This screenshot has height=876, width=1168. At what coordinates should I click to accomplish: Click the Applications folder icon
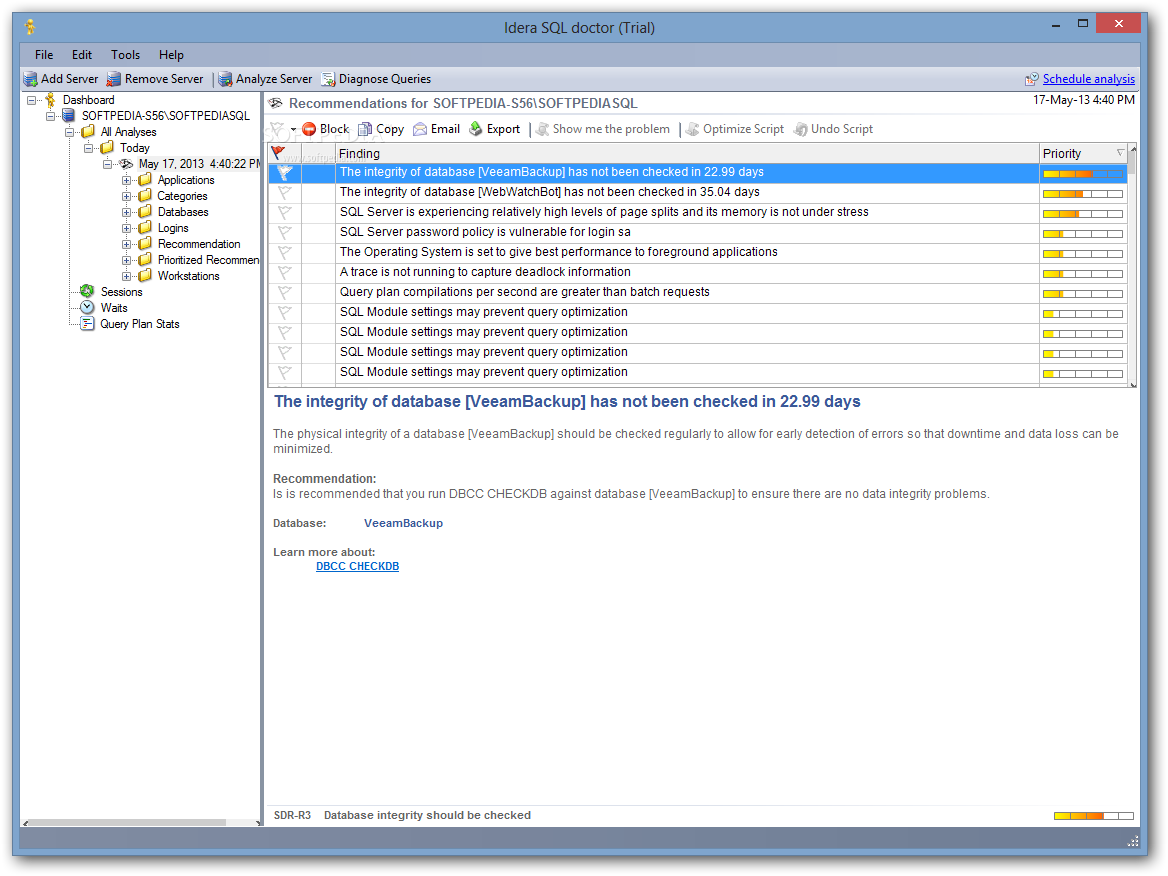click(x=145, y=180)
